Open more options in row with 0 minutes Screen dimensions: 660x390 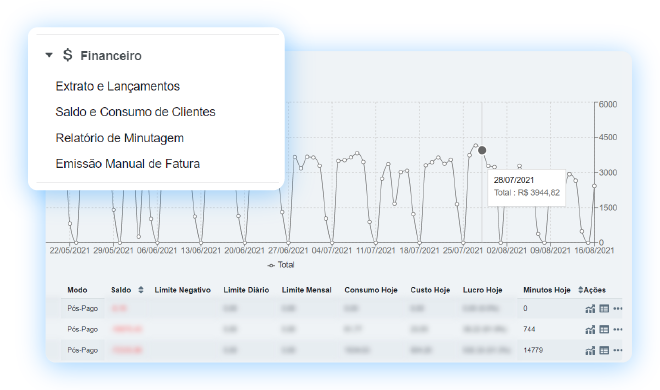click(x=617, y=308)
